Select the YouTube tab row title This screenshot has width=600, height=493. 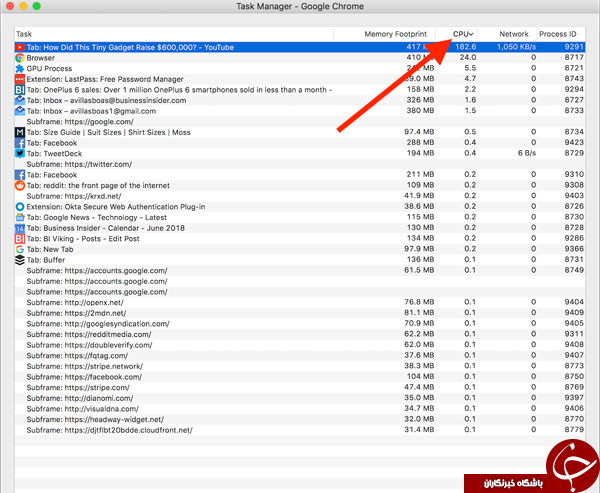(130, 47)
